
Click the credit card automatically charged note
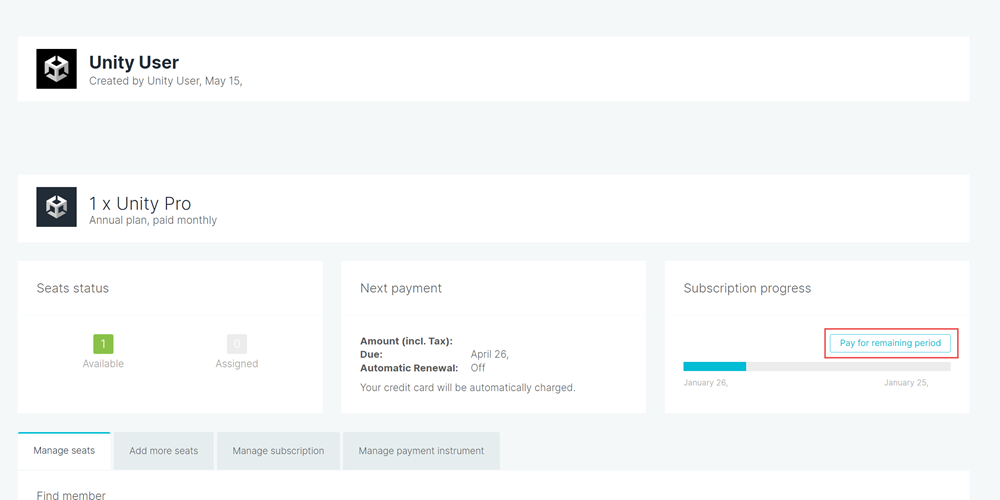467,388
